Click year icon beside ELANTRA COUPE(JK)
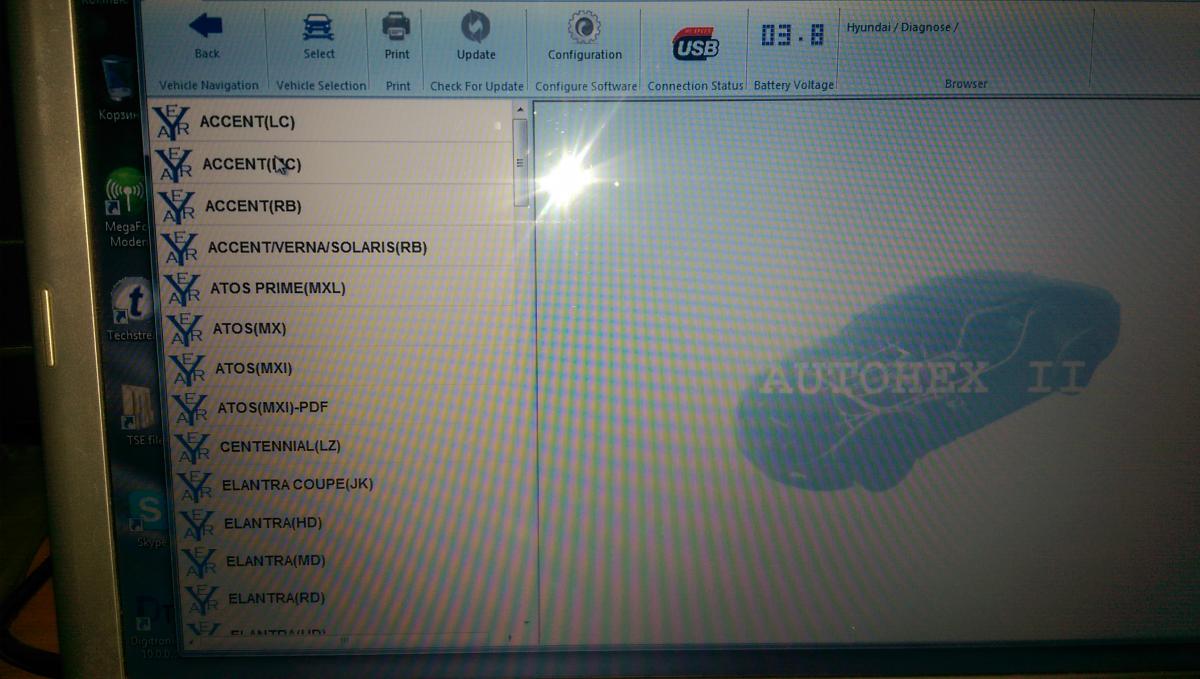 tap(195, 485)
